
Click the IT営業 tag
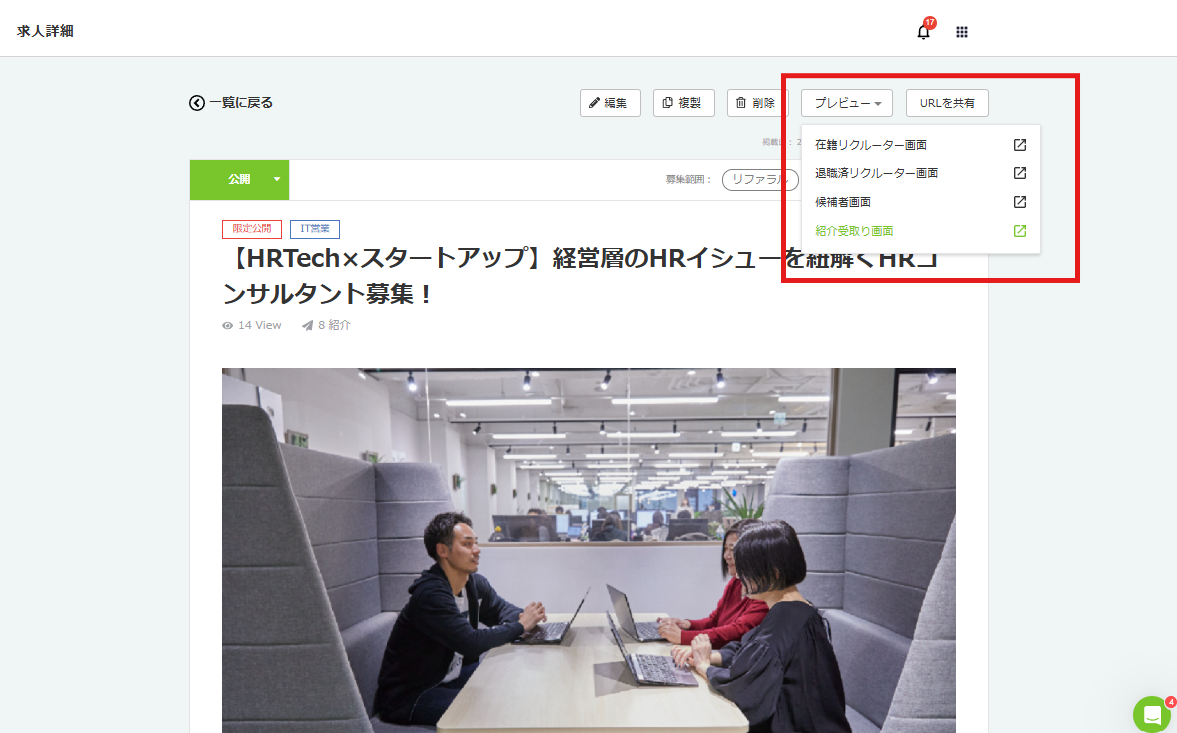pyautogui.click(x=314, y=229)
